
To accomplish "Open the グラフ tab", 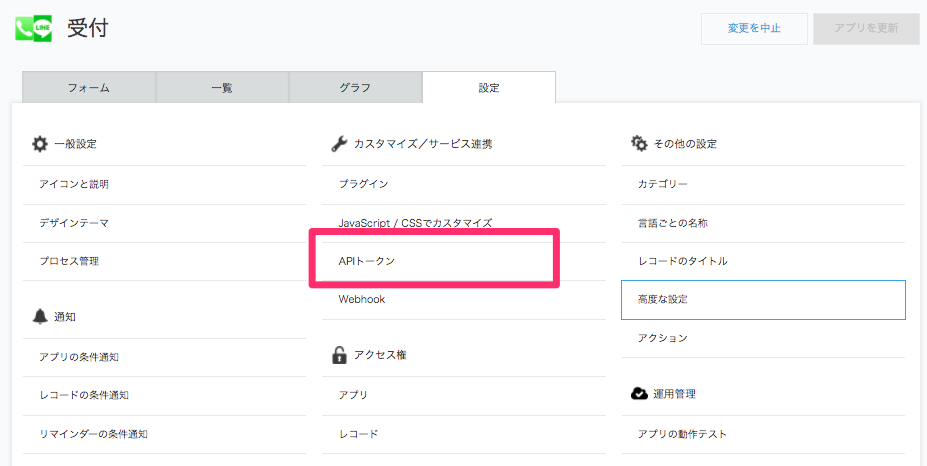I will click(x=355, y=88).
